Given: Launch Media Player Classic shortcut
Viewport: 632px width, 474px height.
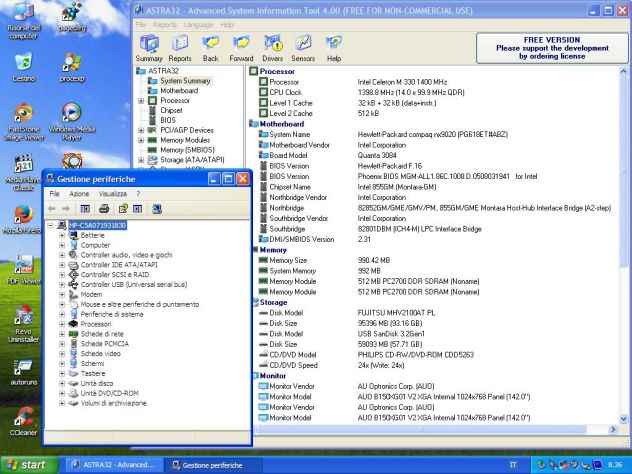Looking at the screenshot, I should (23, 173).
